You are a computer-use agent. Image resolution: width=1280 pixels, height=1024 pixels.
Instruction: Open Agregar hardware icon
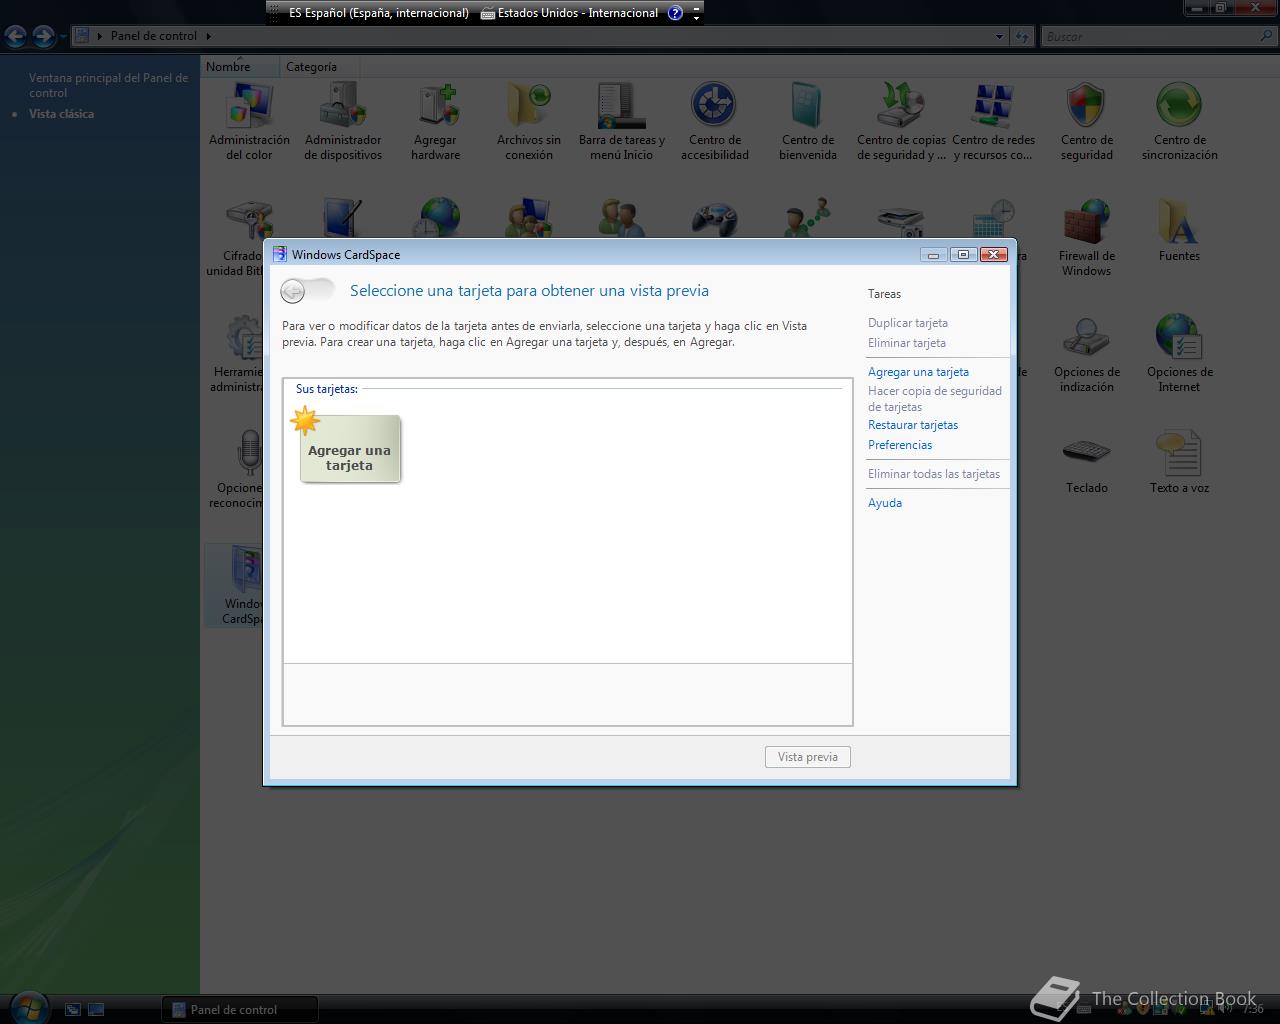pos(436,121)
